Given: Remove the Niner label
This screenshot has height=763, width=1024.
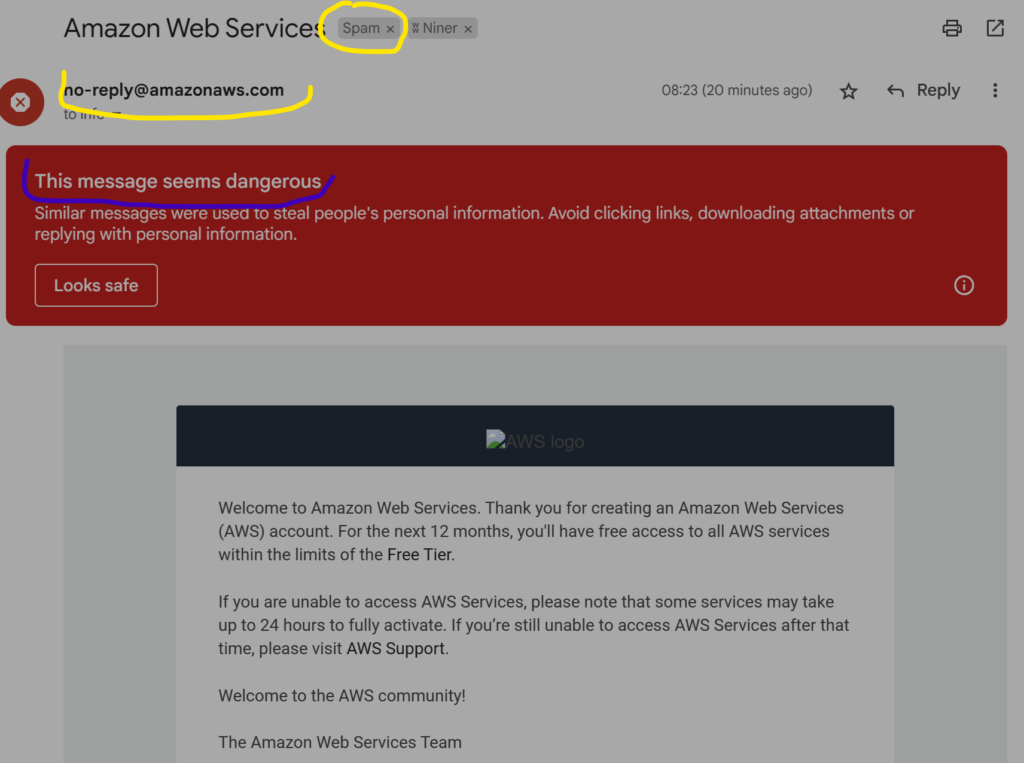Looking at the screenshot, I should [468, 29].
